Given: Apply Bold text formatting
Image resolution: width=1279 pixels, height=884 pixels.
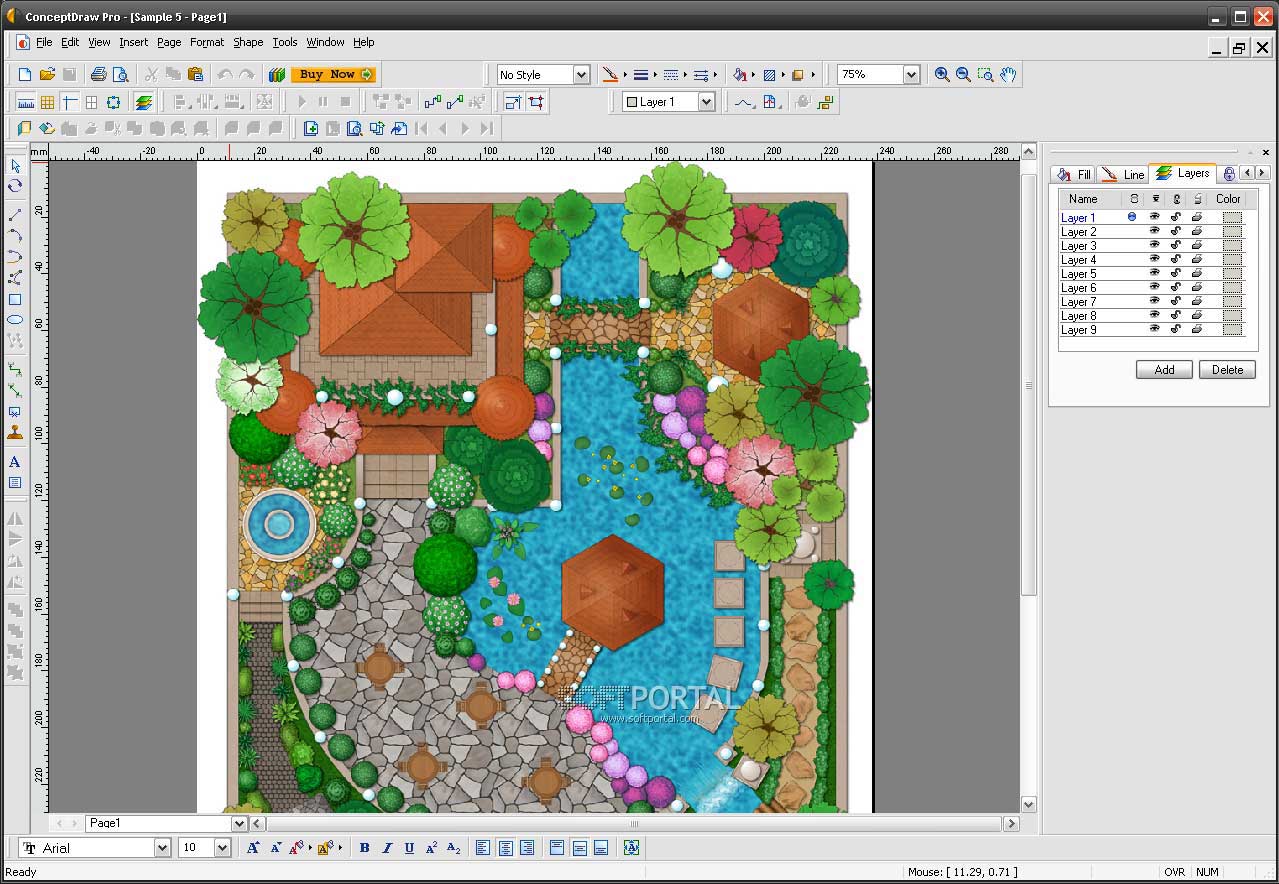Looking at the screenshot, I should pyautogui.click(x=364, y=848).
